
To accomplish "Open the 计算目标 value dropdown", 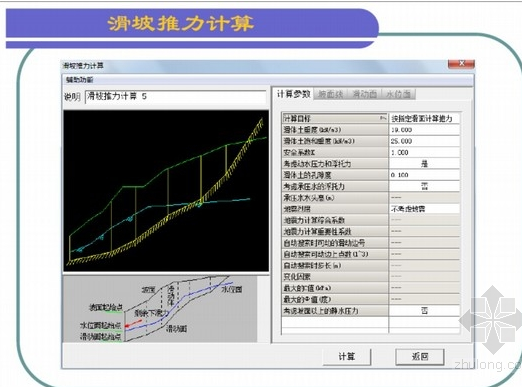I will click(424, 118).
